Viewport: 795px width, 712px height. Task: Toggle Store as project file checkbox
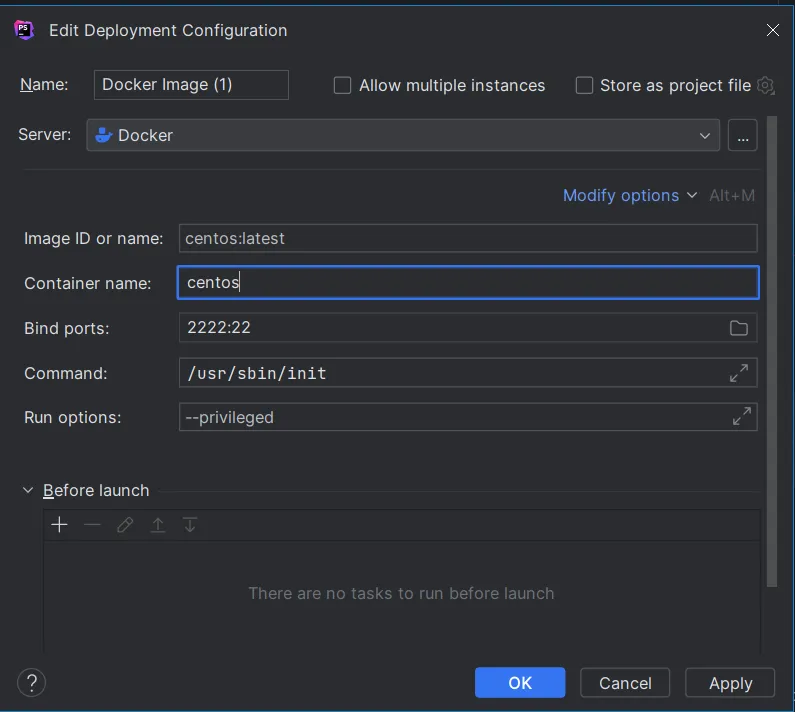[584, 85]
